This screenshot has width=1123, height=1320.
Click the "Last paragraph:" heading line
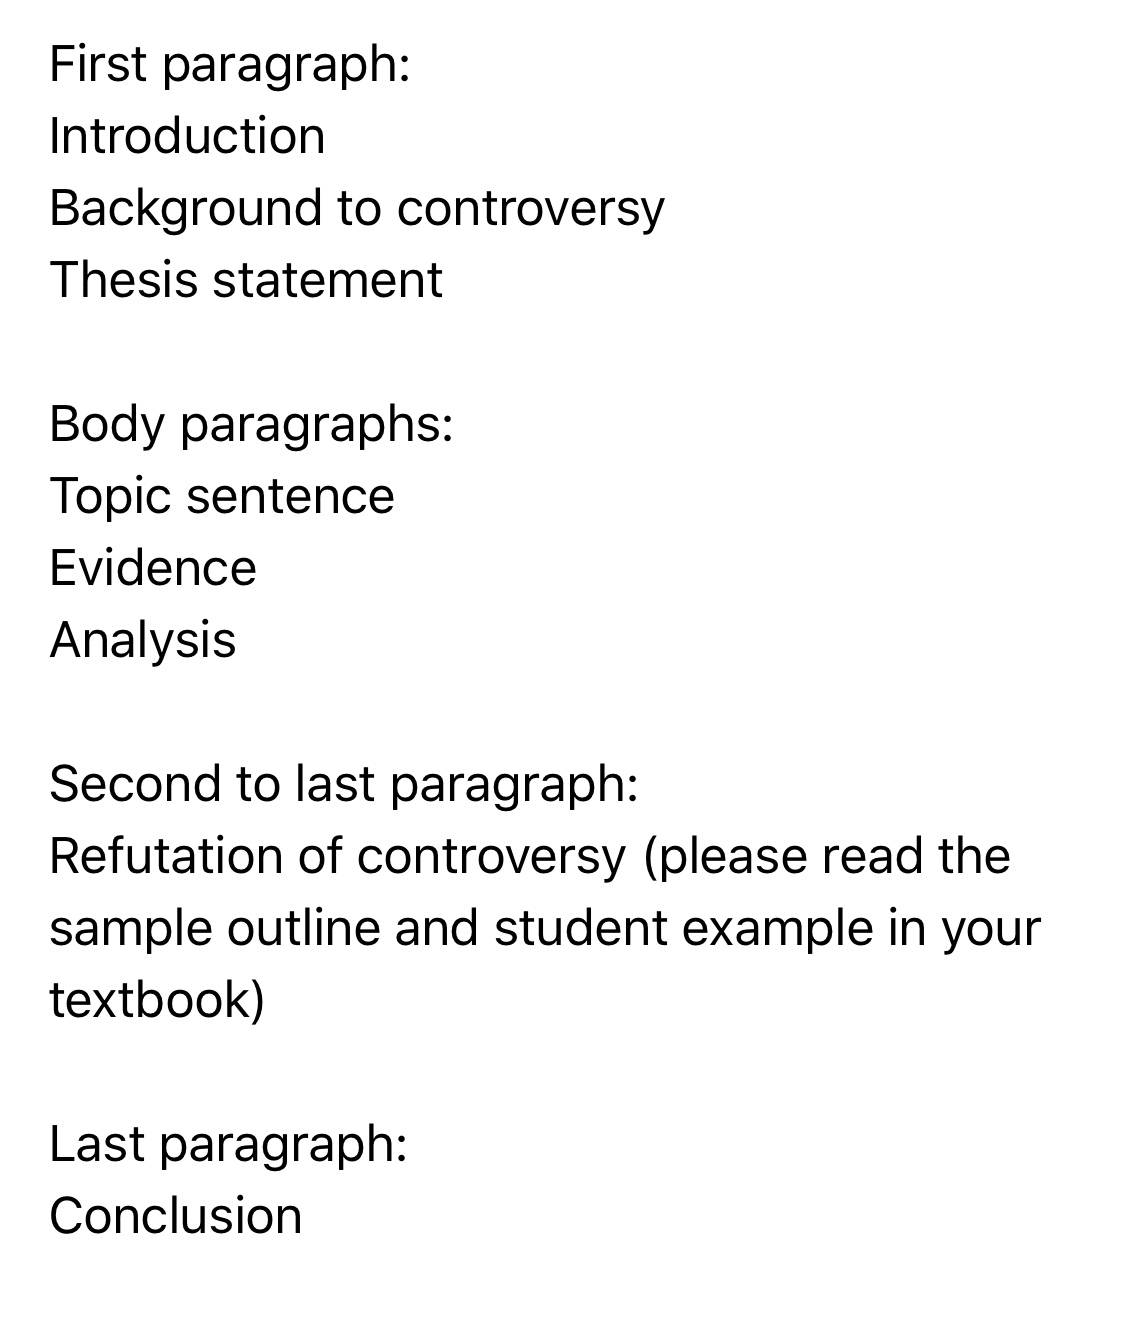pos(228,1144)
